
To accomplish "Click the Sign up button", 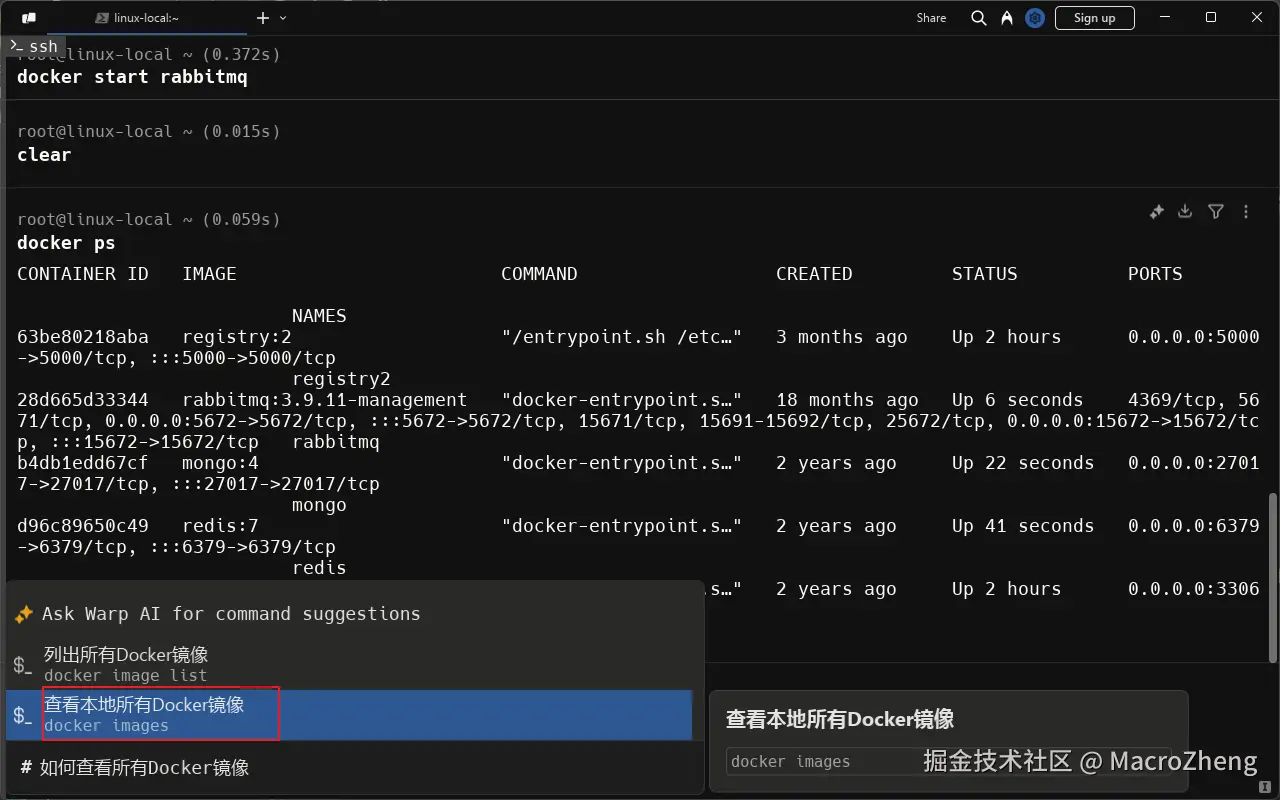I will (x=1094, y=18).
